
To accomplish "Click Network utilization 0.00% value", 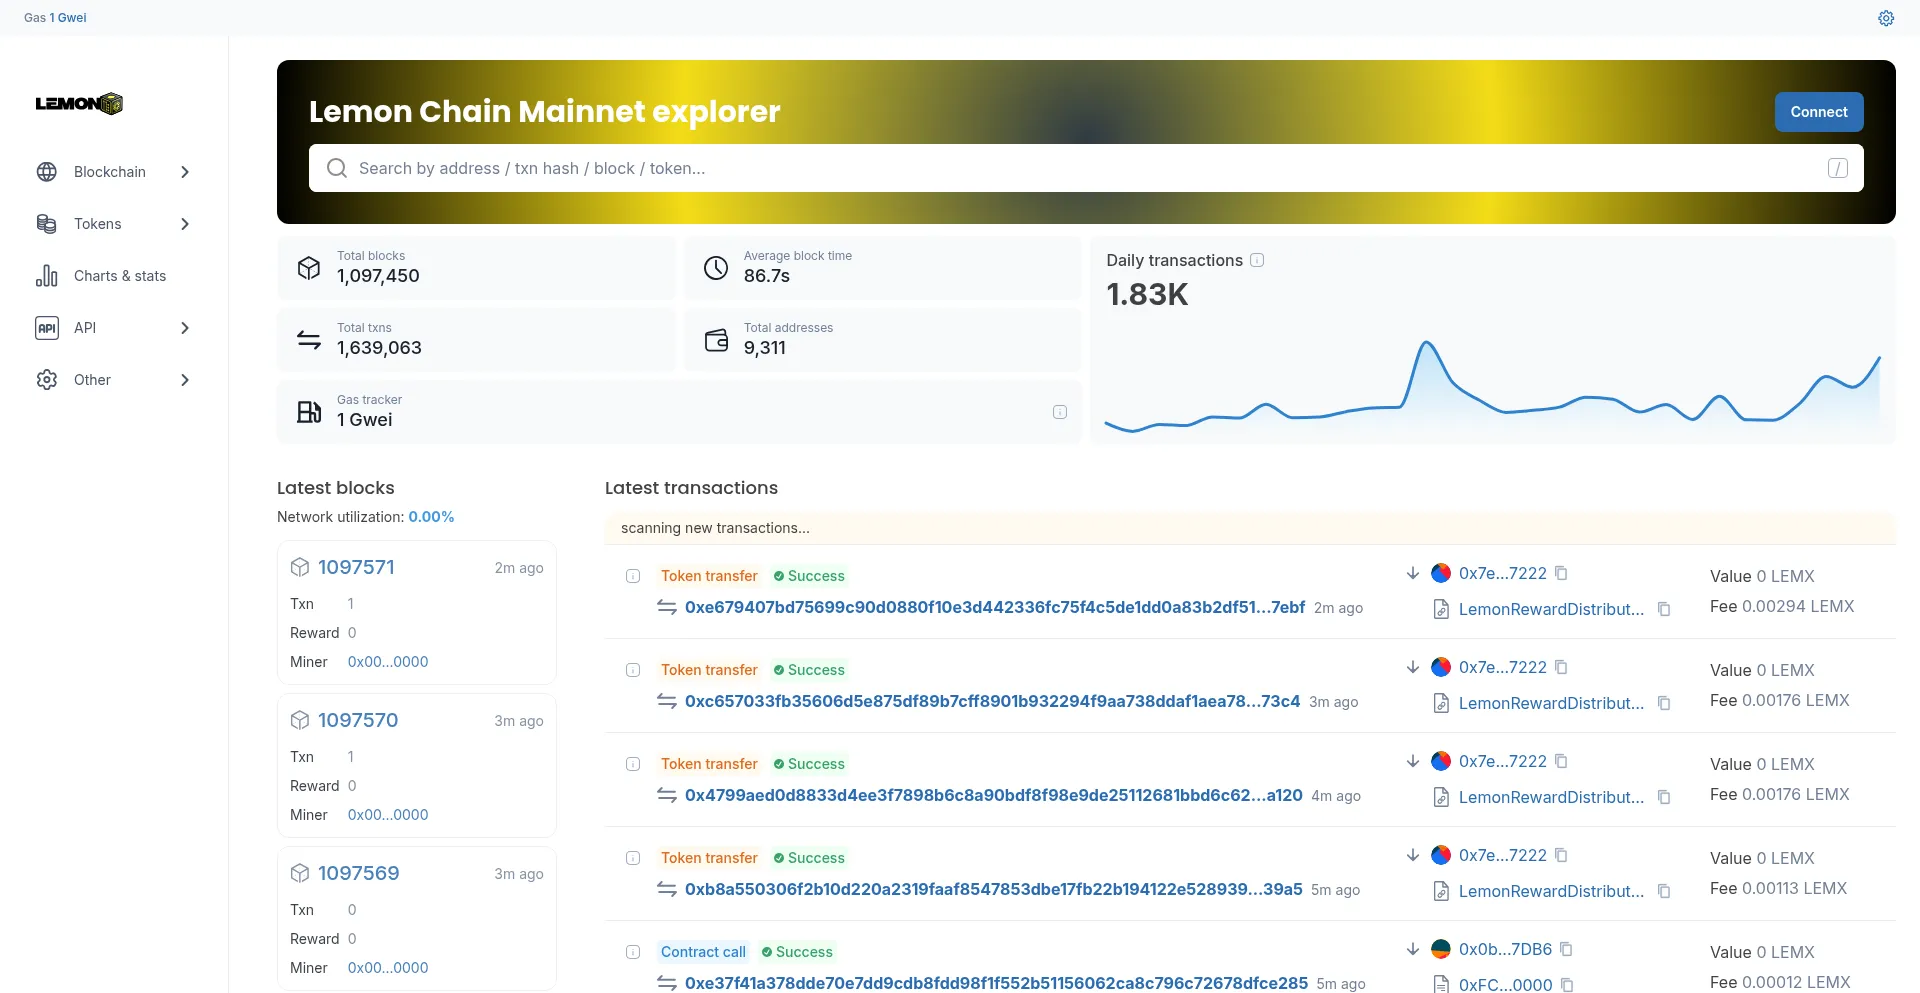I will [x=431, y=517].
